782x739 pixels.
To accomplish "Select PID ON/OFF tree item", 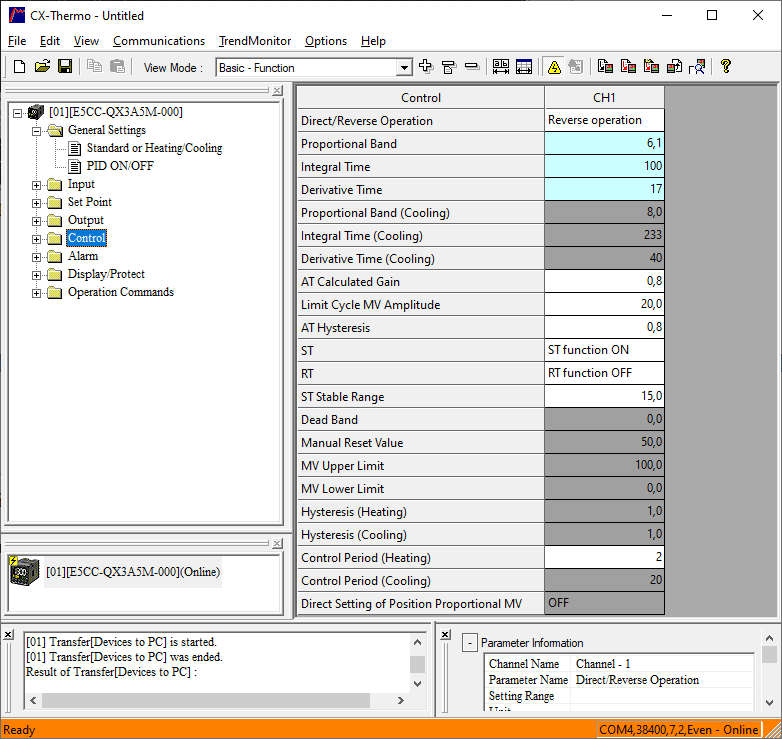I will [120, 166].
